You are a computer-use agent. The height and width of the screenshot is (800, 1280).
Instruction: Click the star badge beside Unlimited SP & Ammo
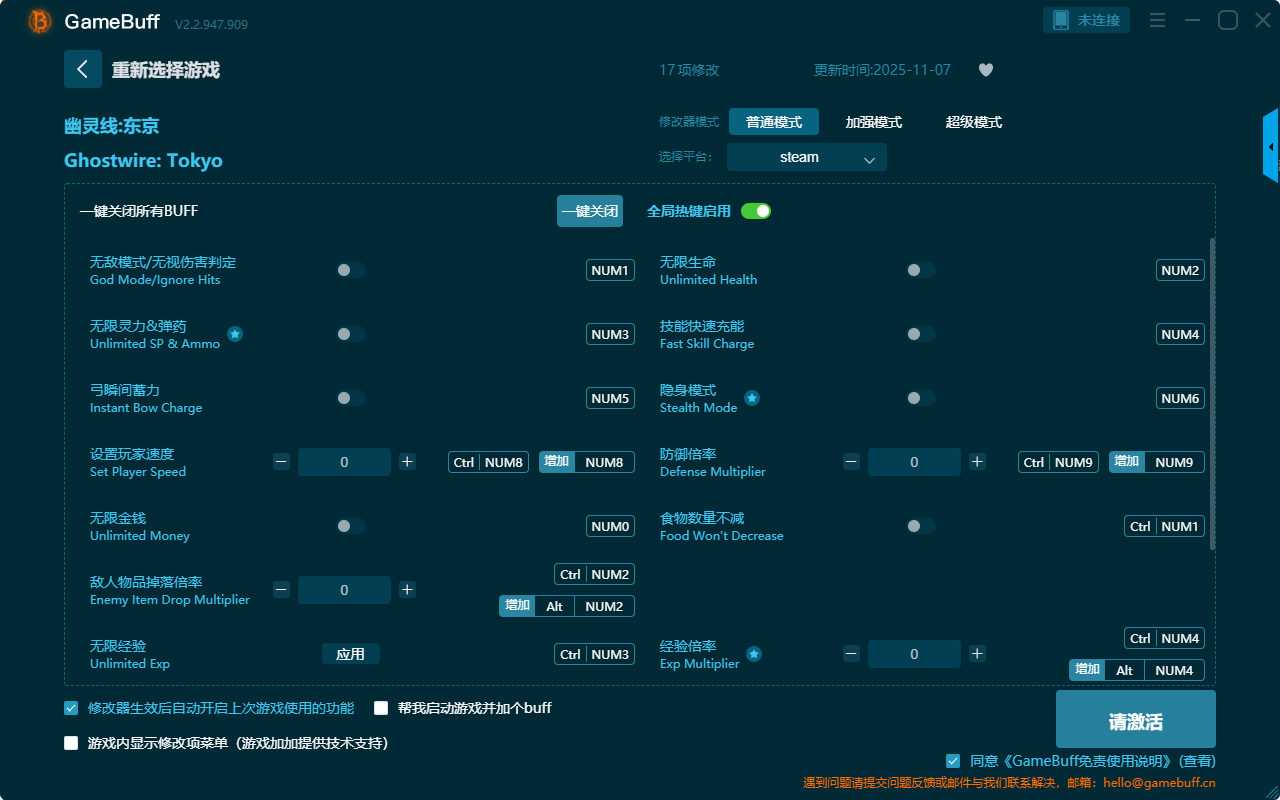pyautogui.click(x=235, y=334)
